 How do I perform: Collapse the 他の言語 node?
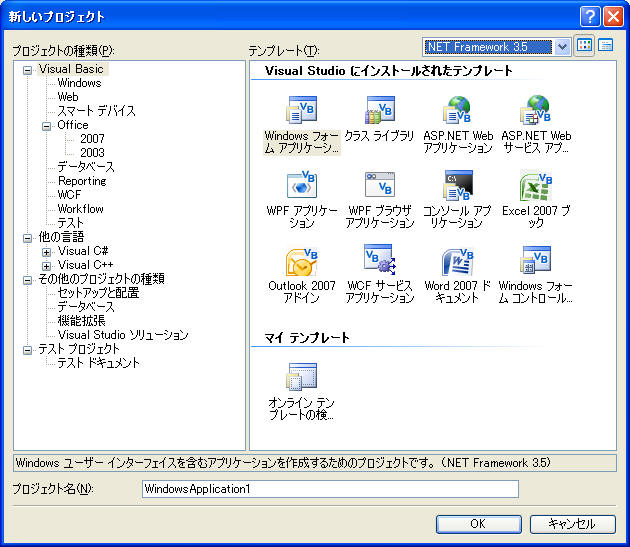[x=27, y=238]
